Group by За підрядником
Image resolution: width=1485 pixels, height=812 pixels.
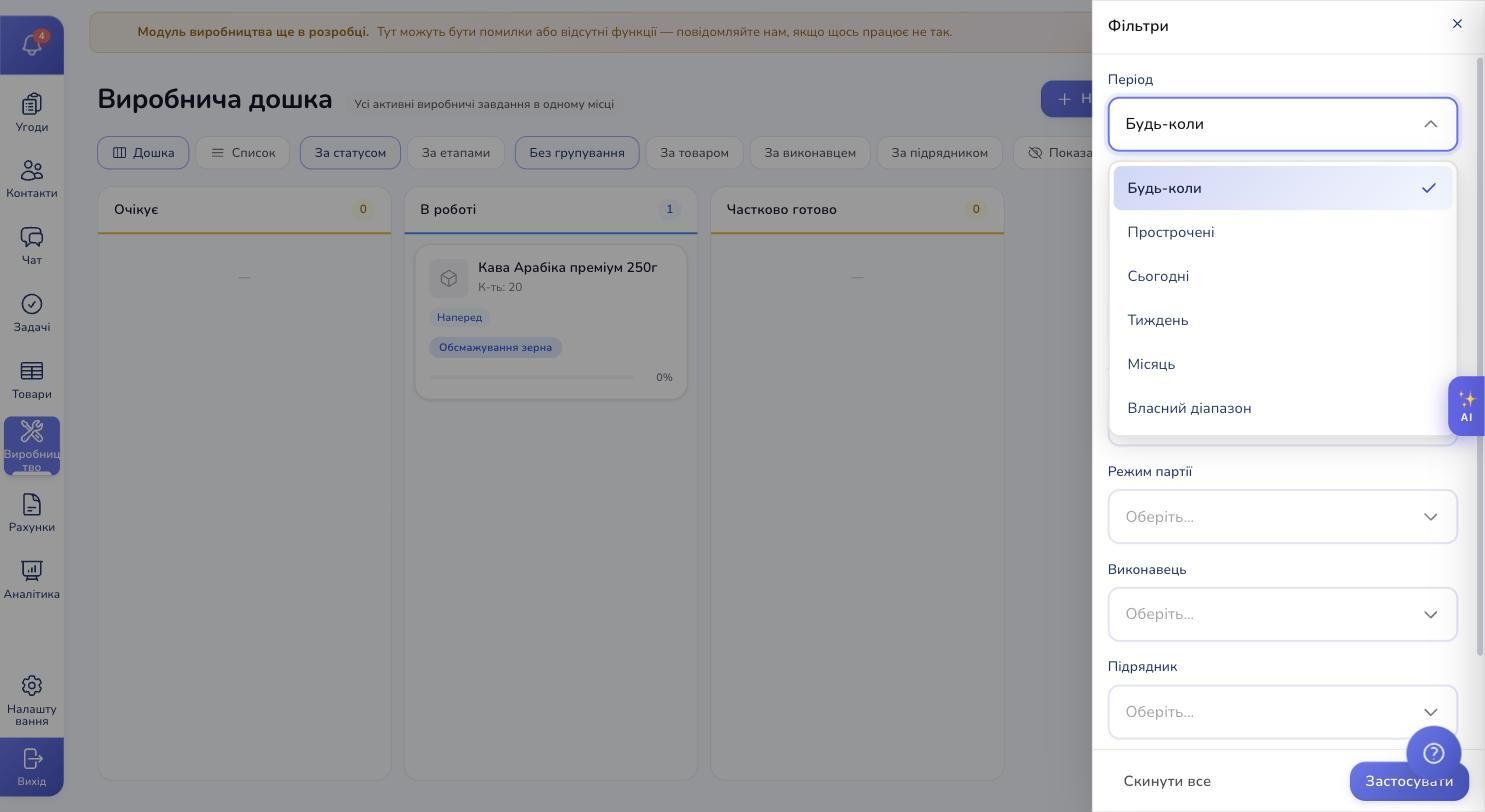pyautogui.click(x=940, y=153)
